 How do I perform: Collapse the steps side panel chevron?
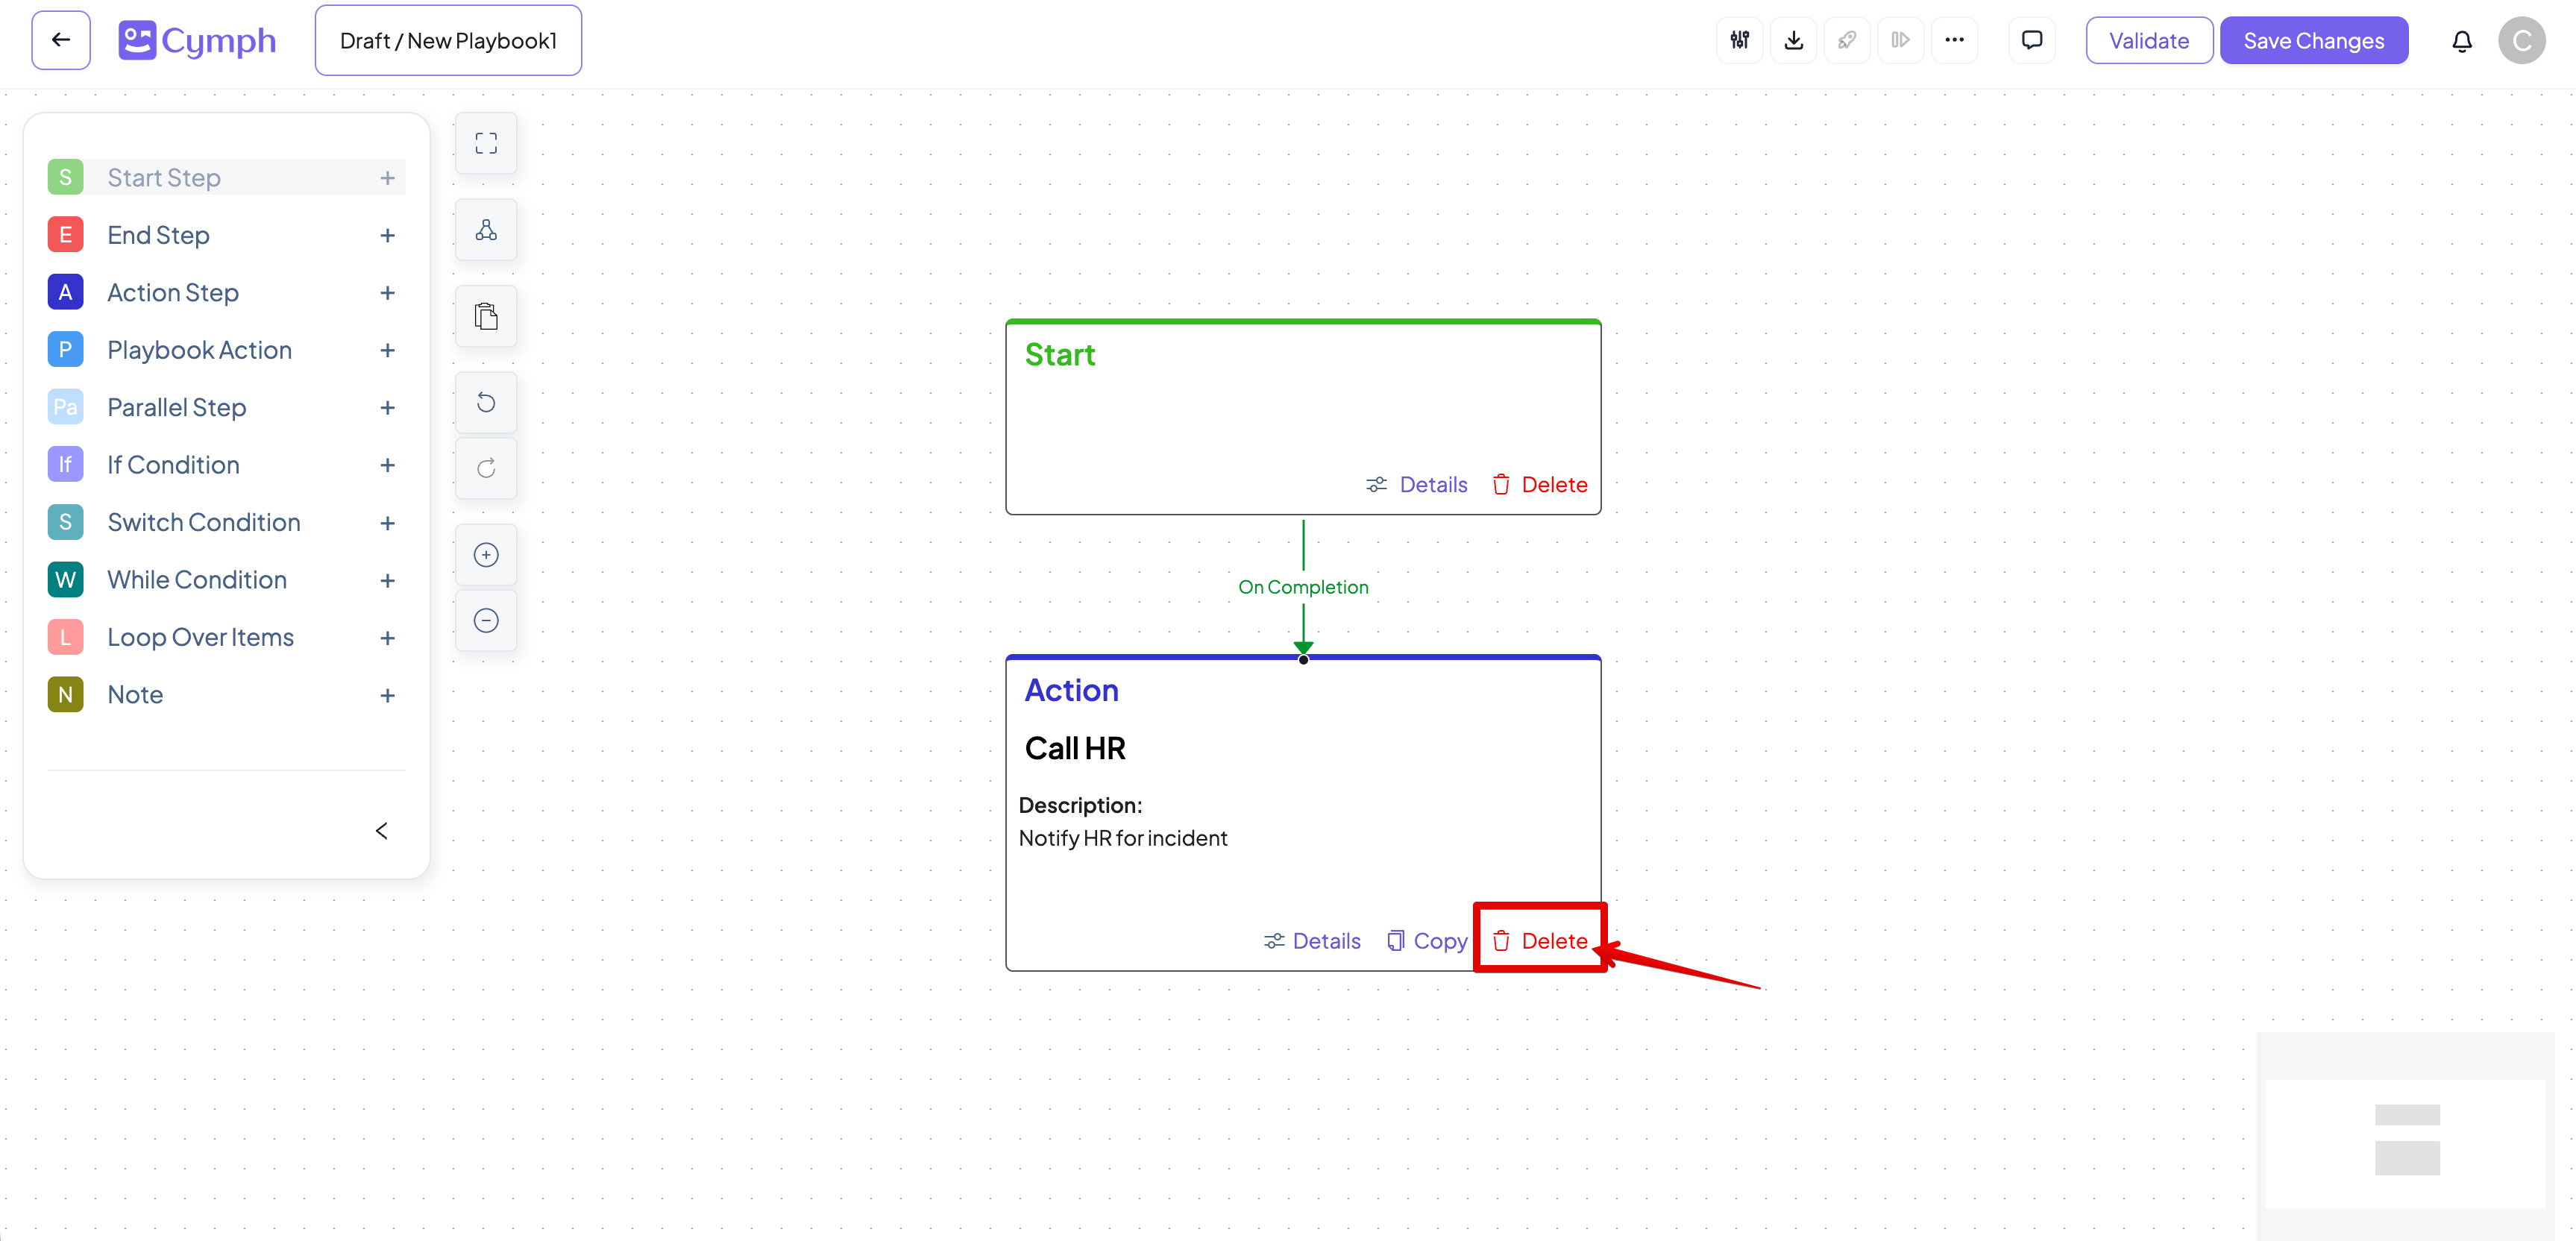click(381, 831)
